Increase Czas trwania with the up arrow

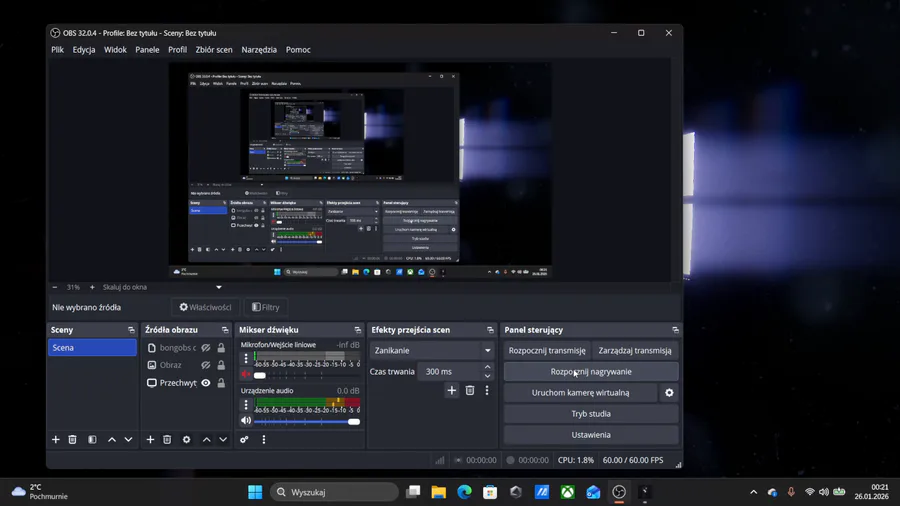[x=487, y=367]
